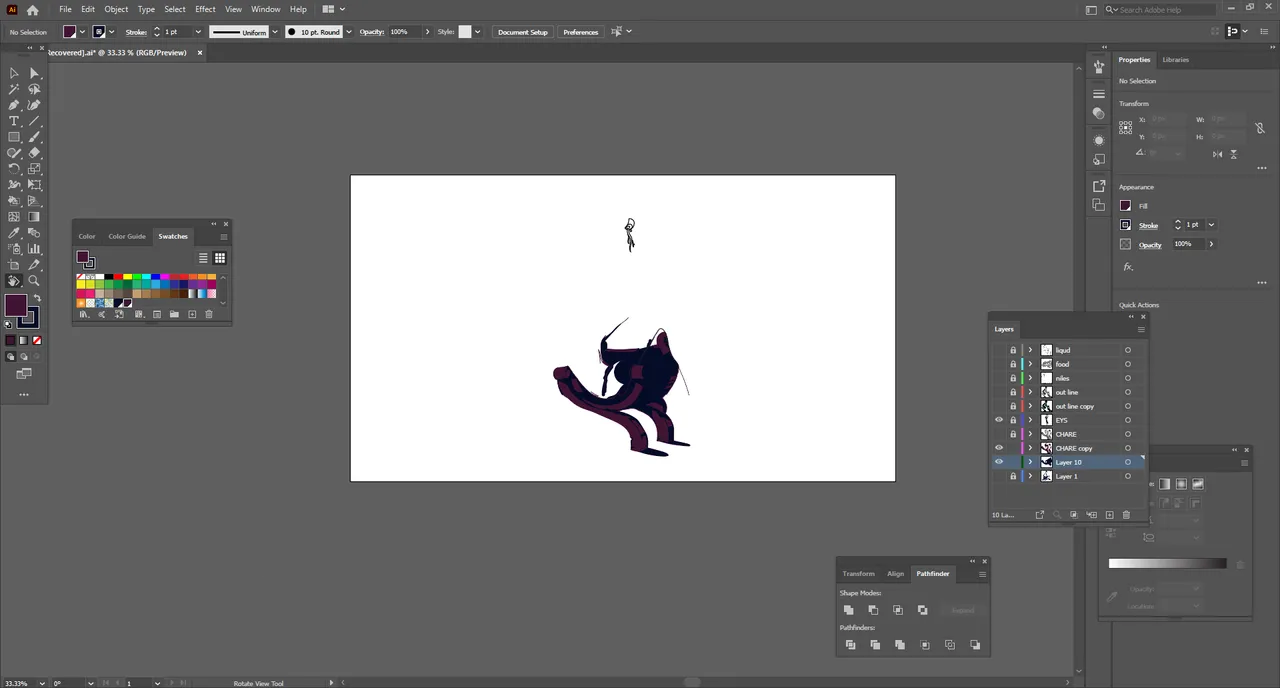Open the Object menu

(x=116, y=9)
